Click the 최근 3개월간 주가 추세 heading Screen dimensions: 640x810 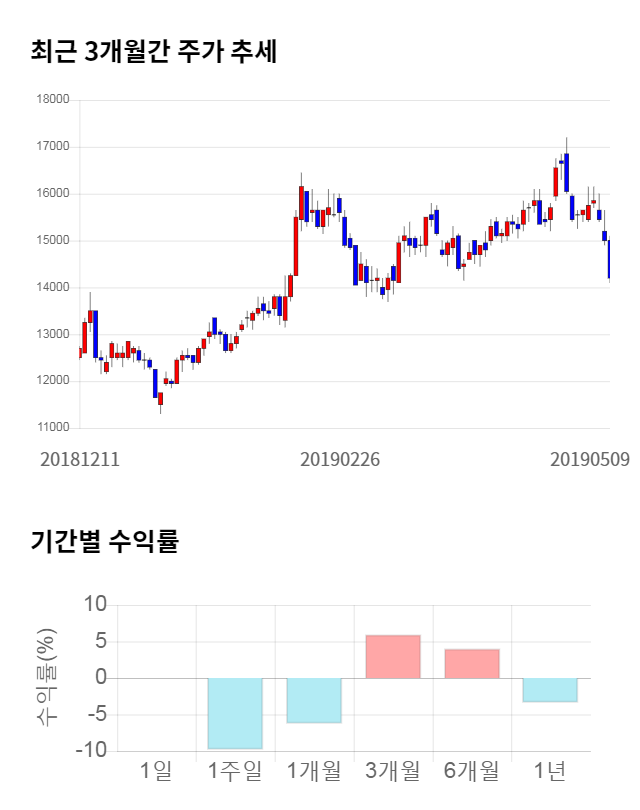click(x=153, y=51)
